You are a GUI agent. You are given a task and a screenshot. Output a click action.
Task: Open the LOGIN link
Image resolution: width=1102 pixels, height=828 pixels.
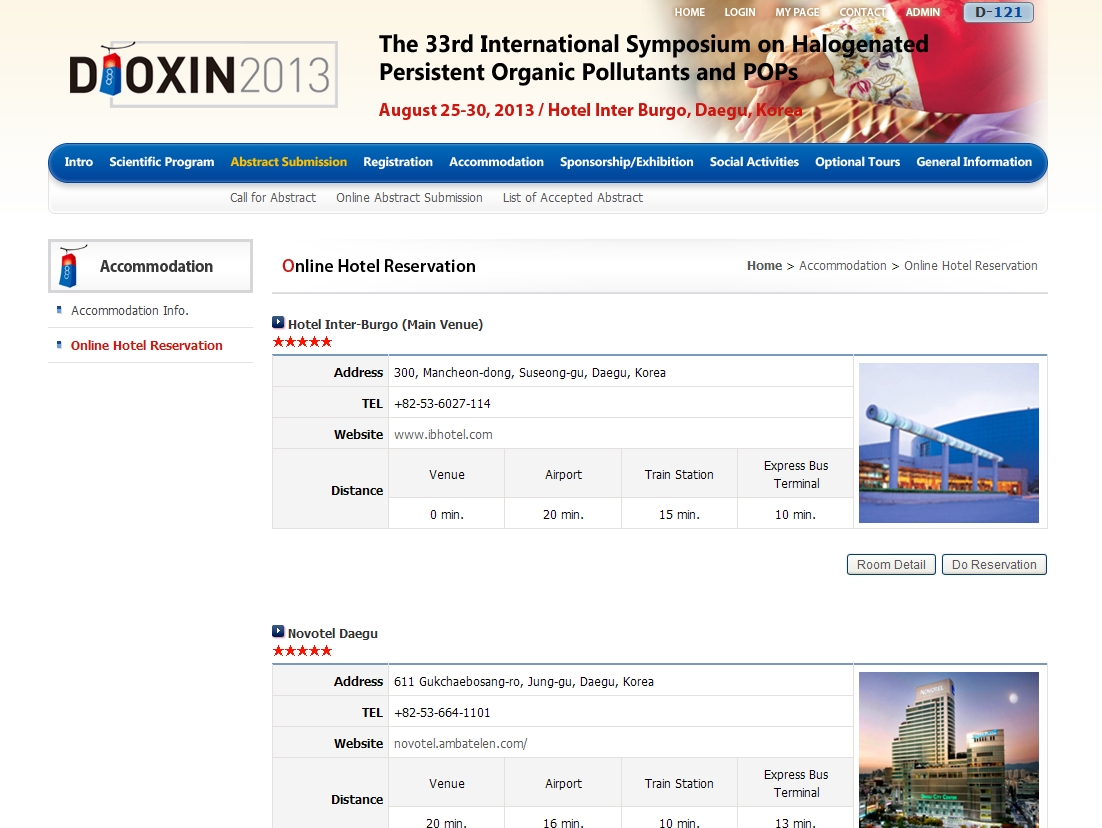pos(740,12)
